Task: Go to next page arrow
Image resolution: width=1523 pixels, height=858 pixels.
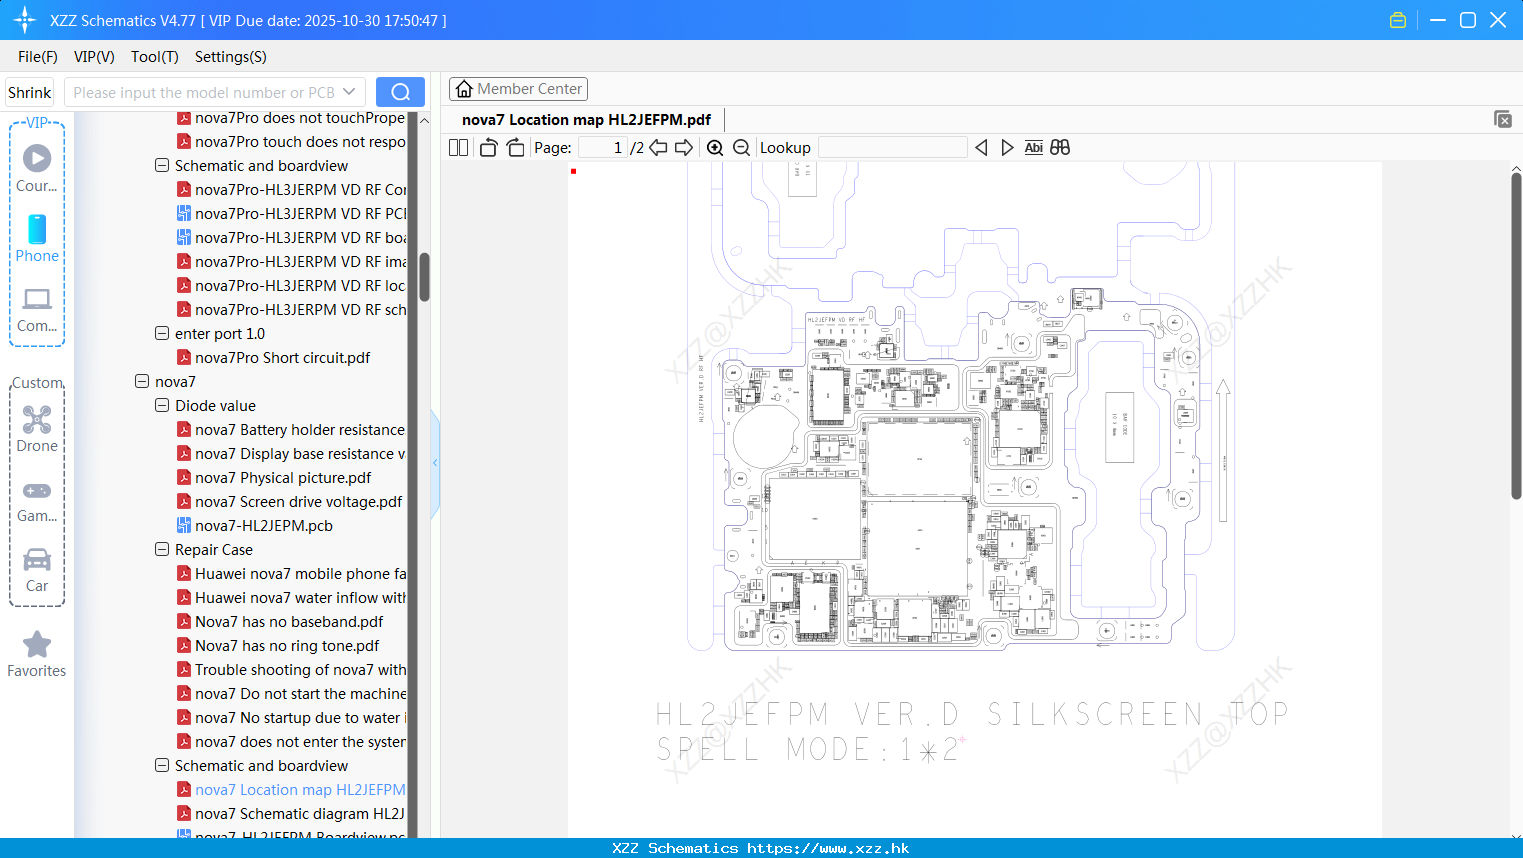Action: 684,148
